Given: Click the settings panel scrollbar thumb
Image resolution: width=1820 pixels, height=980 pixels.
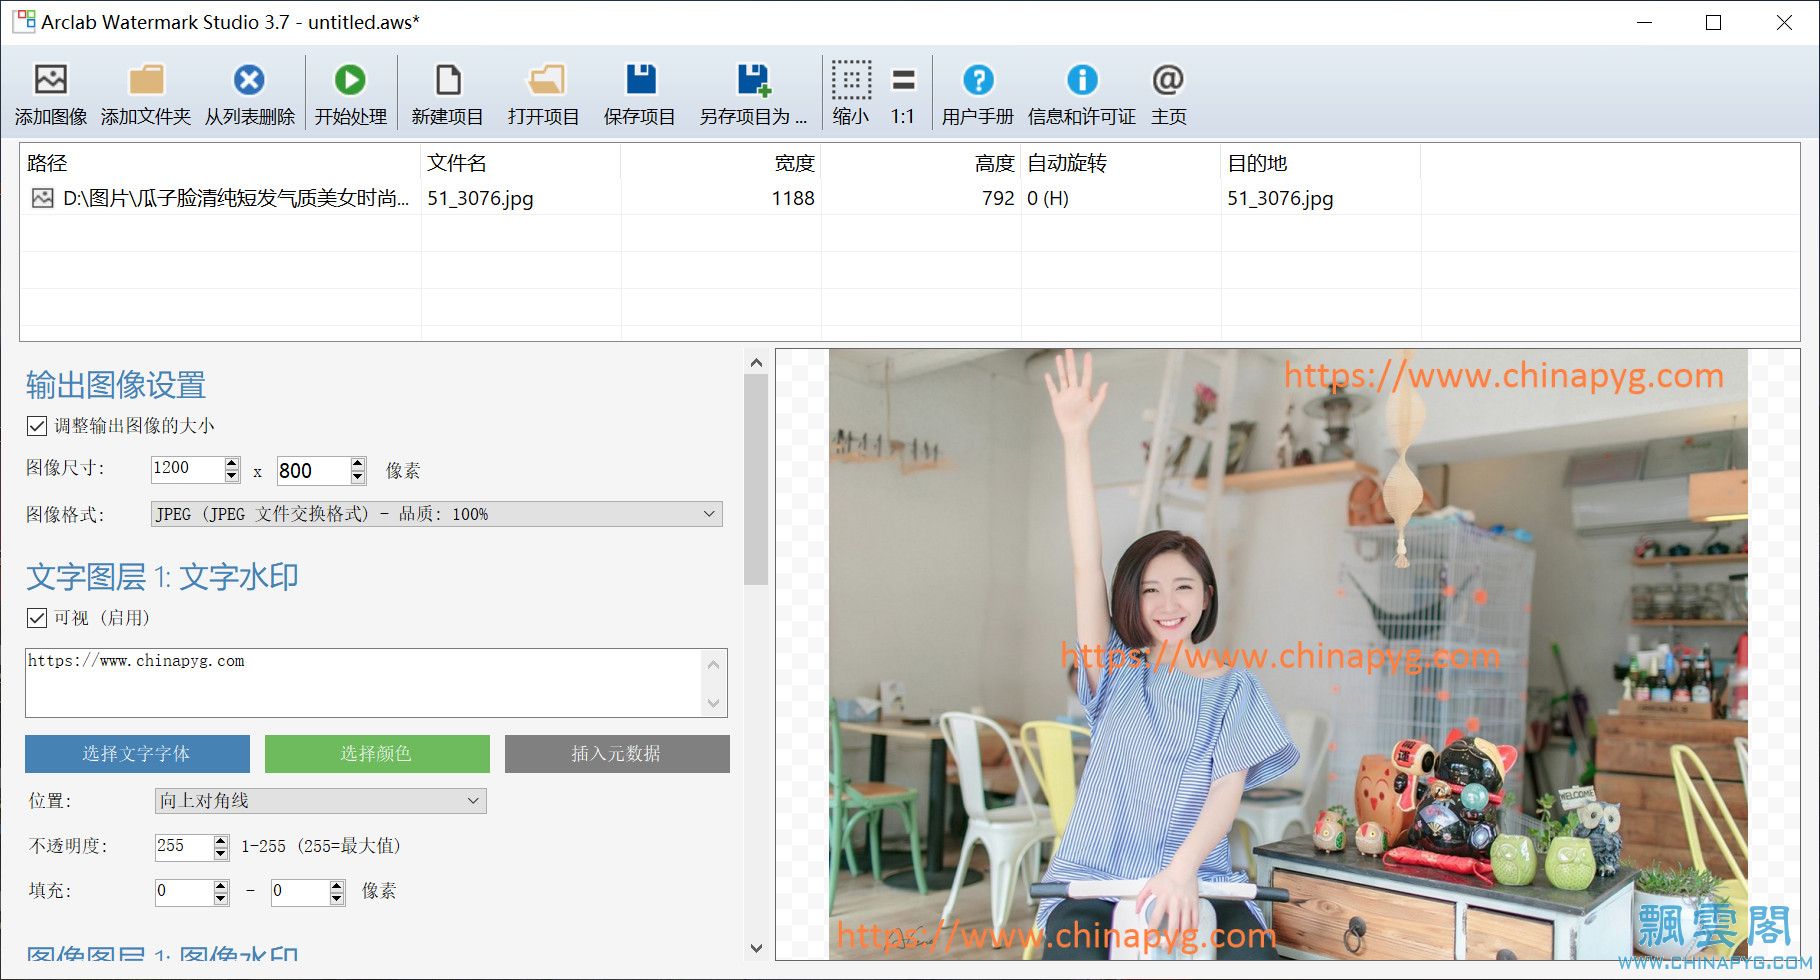Looking at the screenshot, I should [756, 480].
